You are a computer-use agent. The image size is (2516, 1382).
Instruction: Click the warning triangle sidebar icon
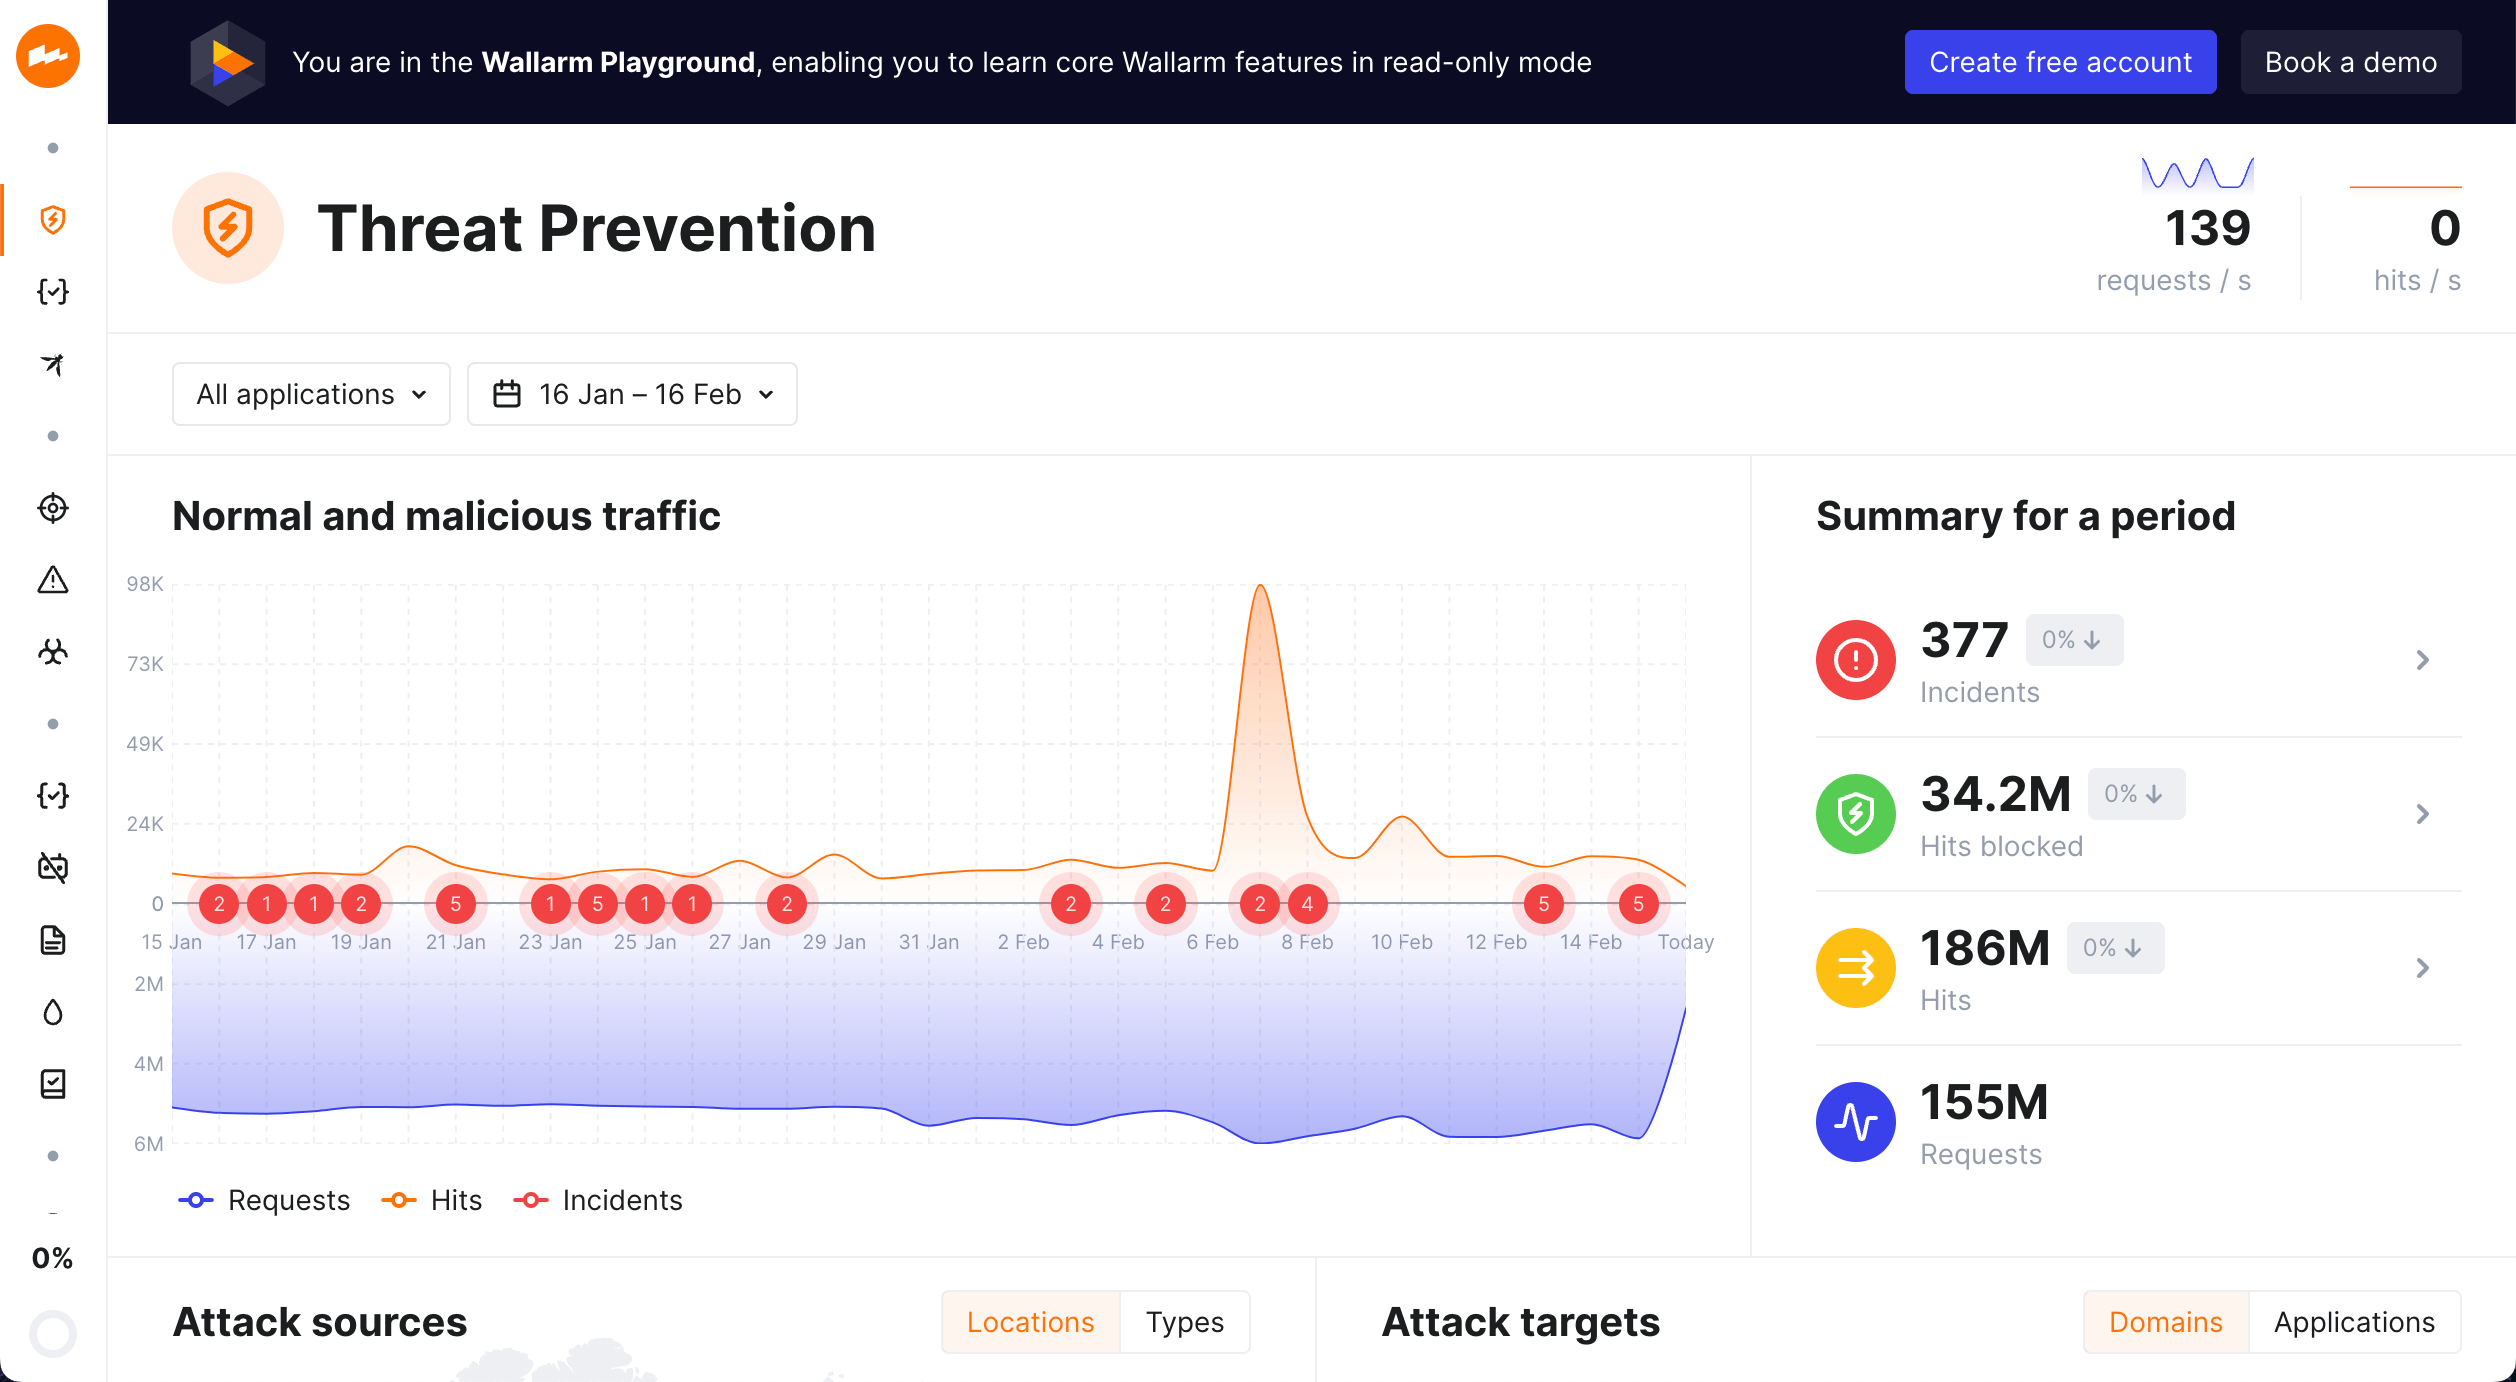pyautogui.click(x=53, y=580)
